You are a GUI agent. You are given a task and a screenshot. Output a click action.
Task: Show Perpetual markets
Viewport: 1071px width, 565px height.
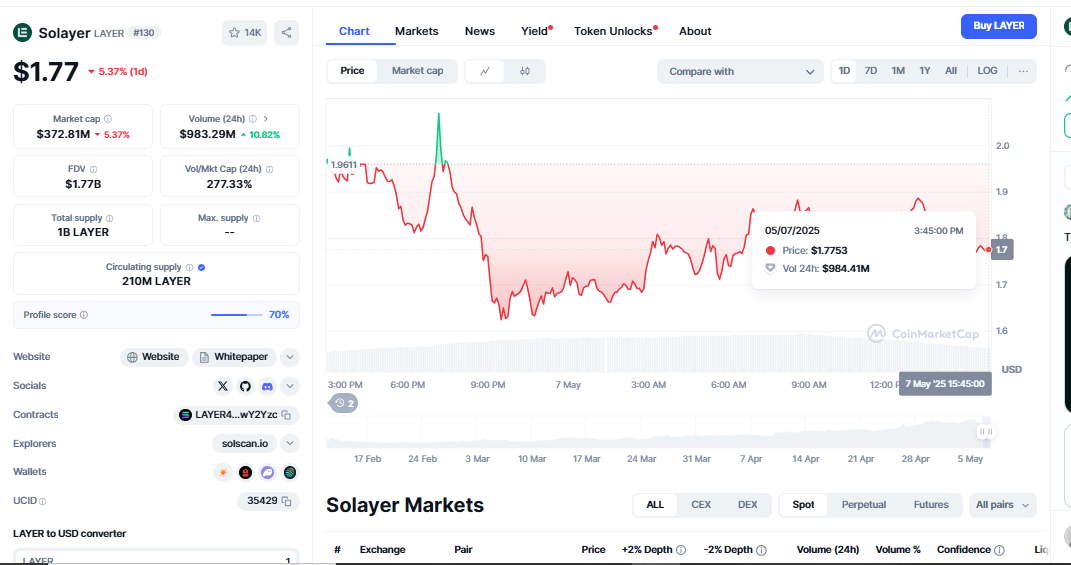click(863, 505)
